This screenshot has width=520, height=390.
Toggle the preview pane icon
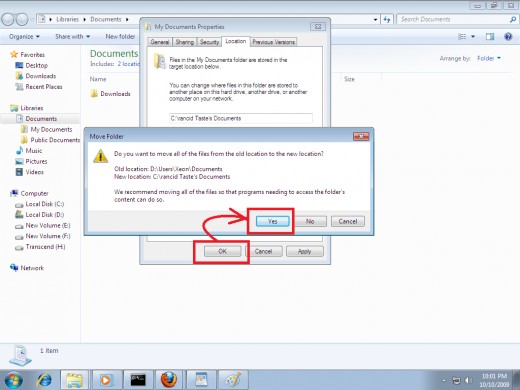point(490,36)
